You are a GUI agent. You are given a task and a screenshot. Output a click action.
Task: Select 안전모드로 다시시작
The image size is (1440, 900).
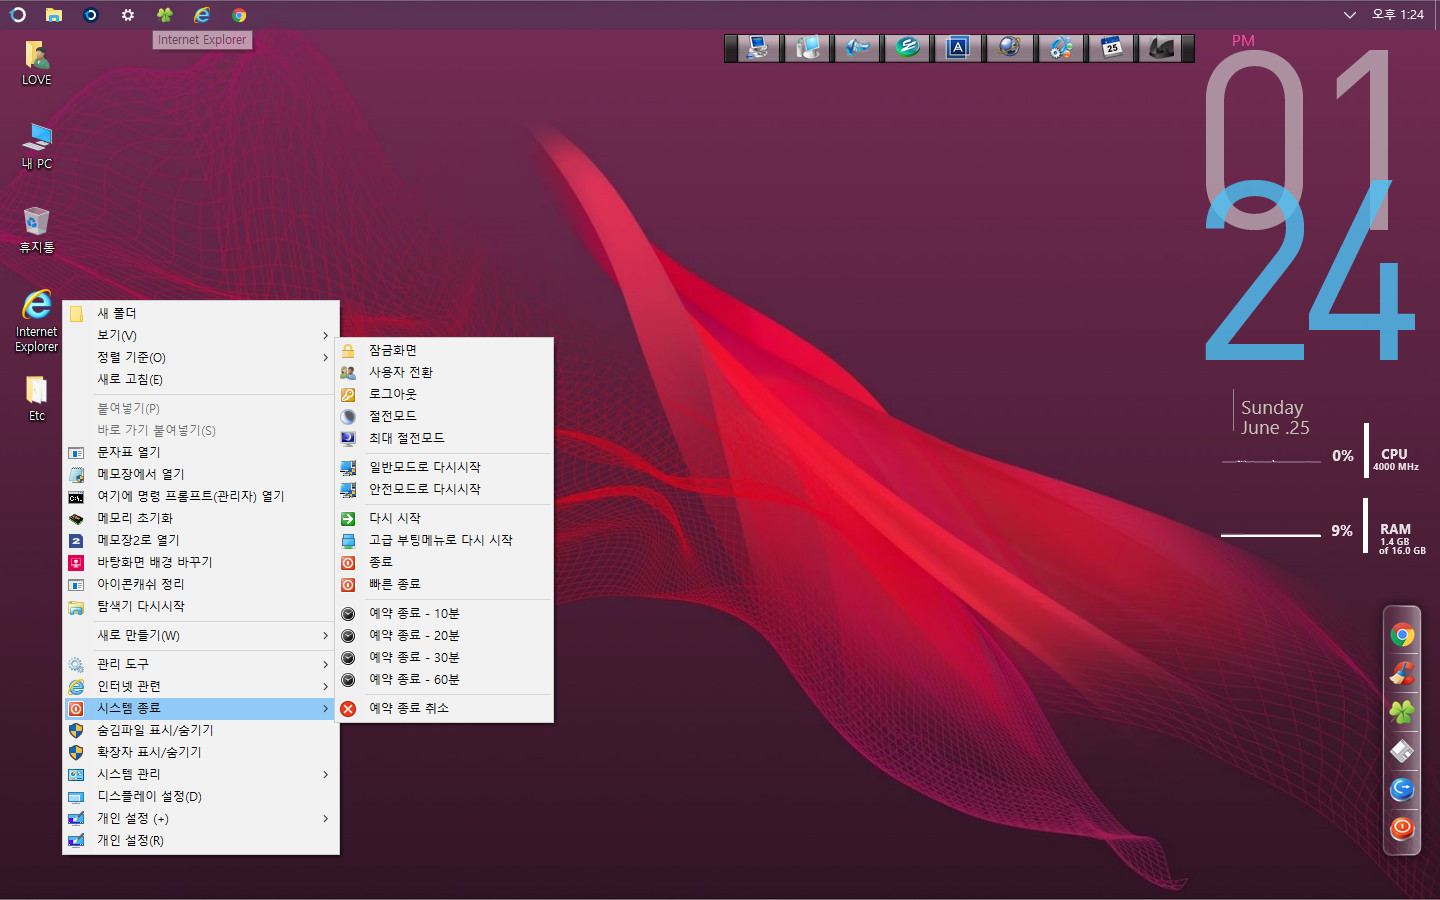(445, 489)
